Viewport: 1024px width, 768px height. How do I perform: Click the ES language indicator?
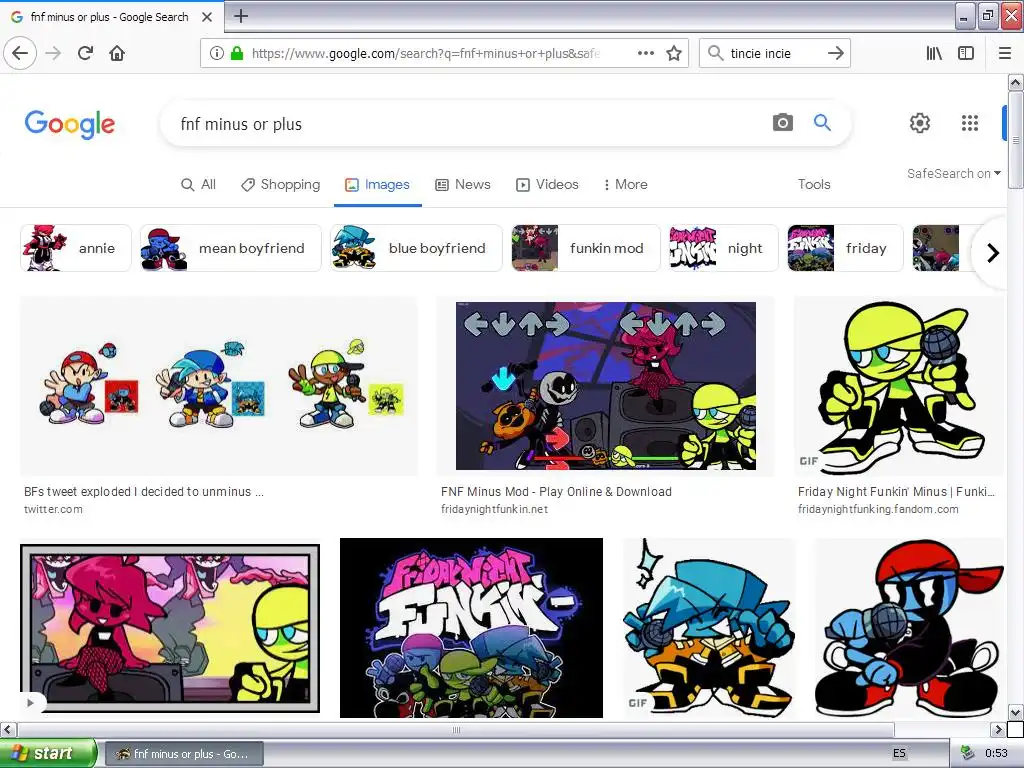(899, 753)
